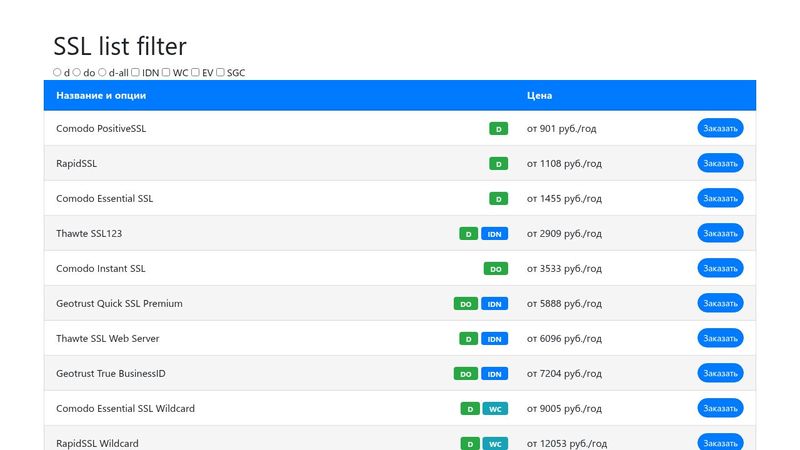Click Заказать for Thawte SSL123

[x=720, y=233]
